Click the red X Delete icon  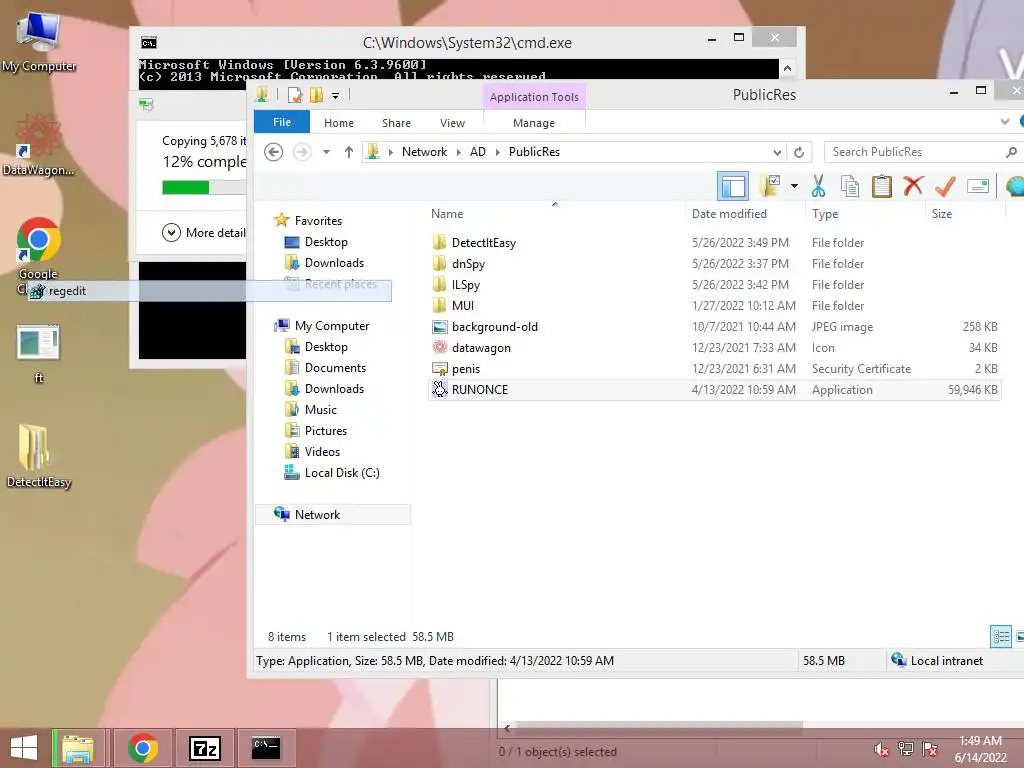click(x=913, y=186)
